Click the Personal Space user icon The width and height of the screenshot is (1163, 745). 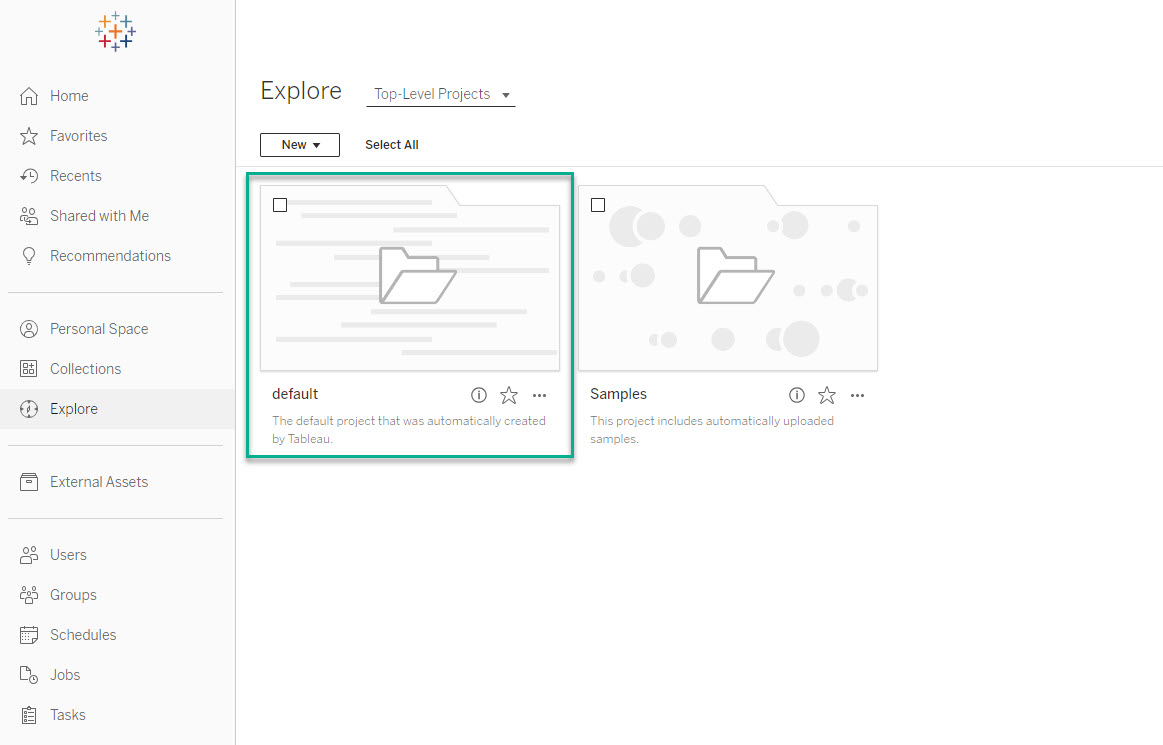click(29, 329)
